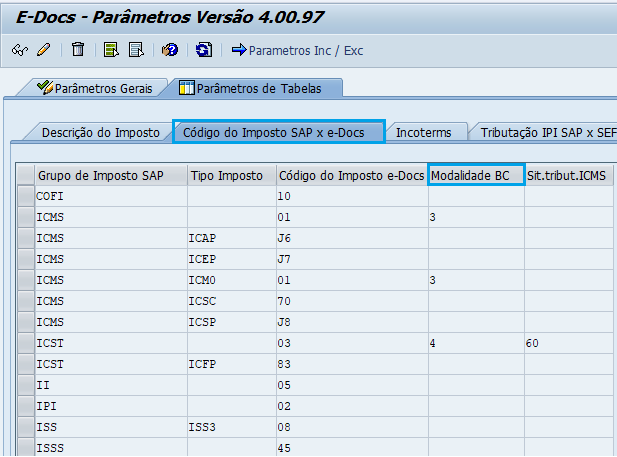This screenshot has width=617, height=457.
Task: Select row selector for ICST ICFP
Action: click(26, 364)
